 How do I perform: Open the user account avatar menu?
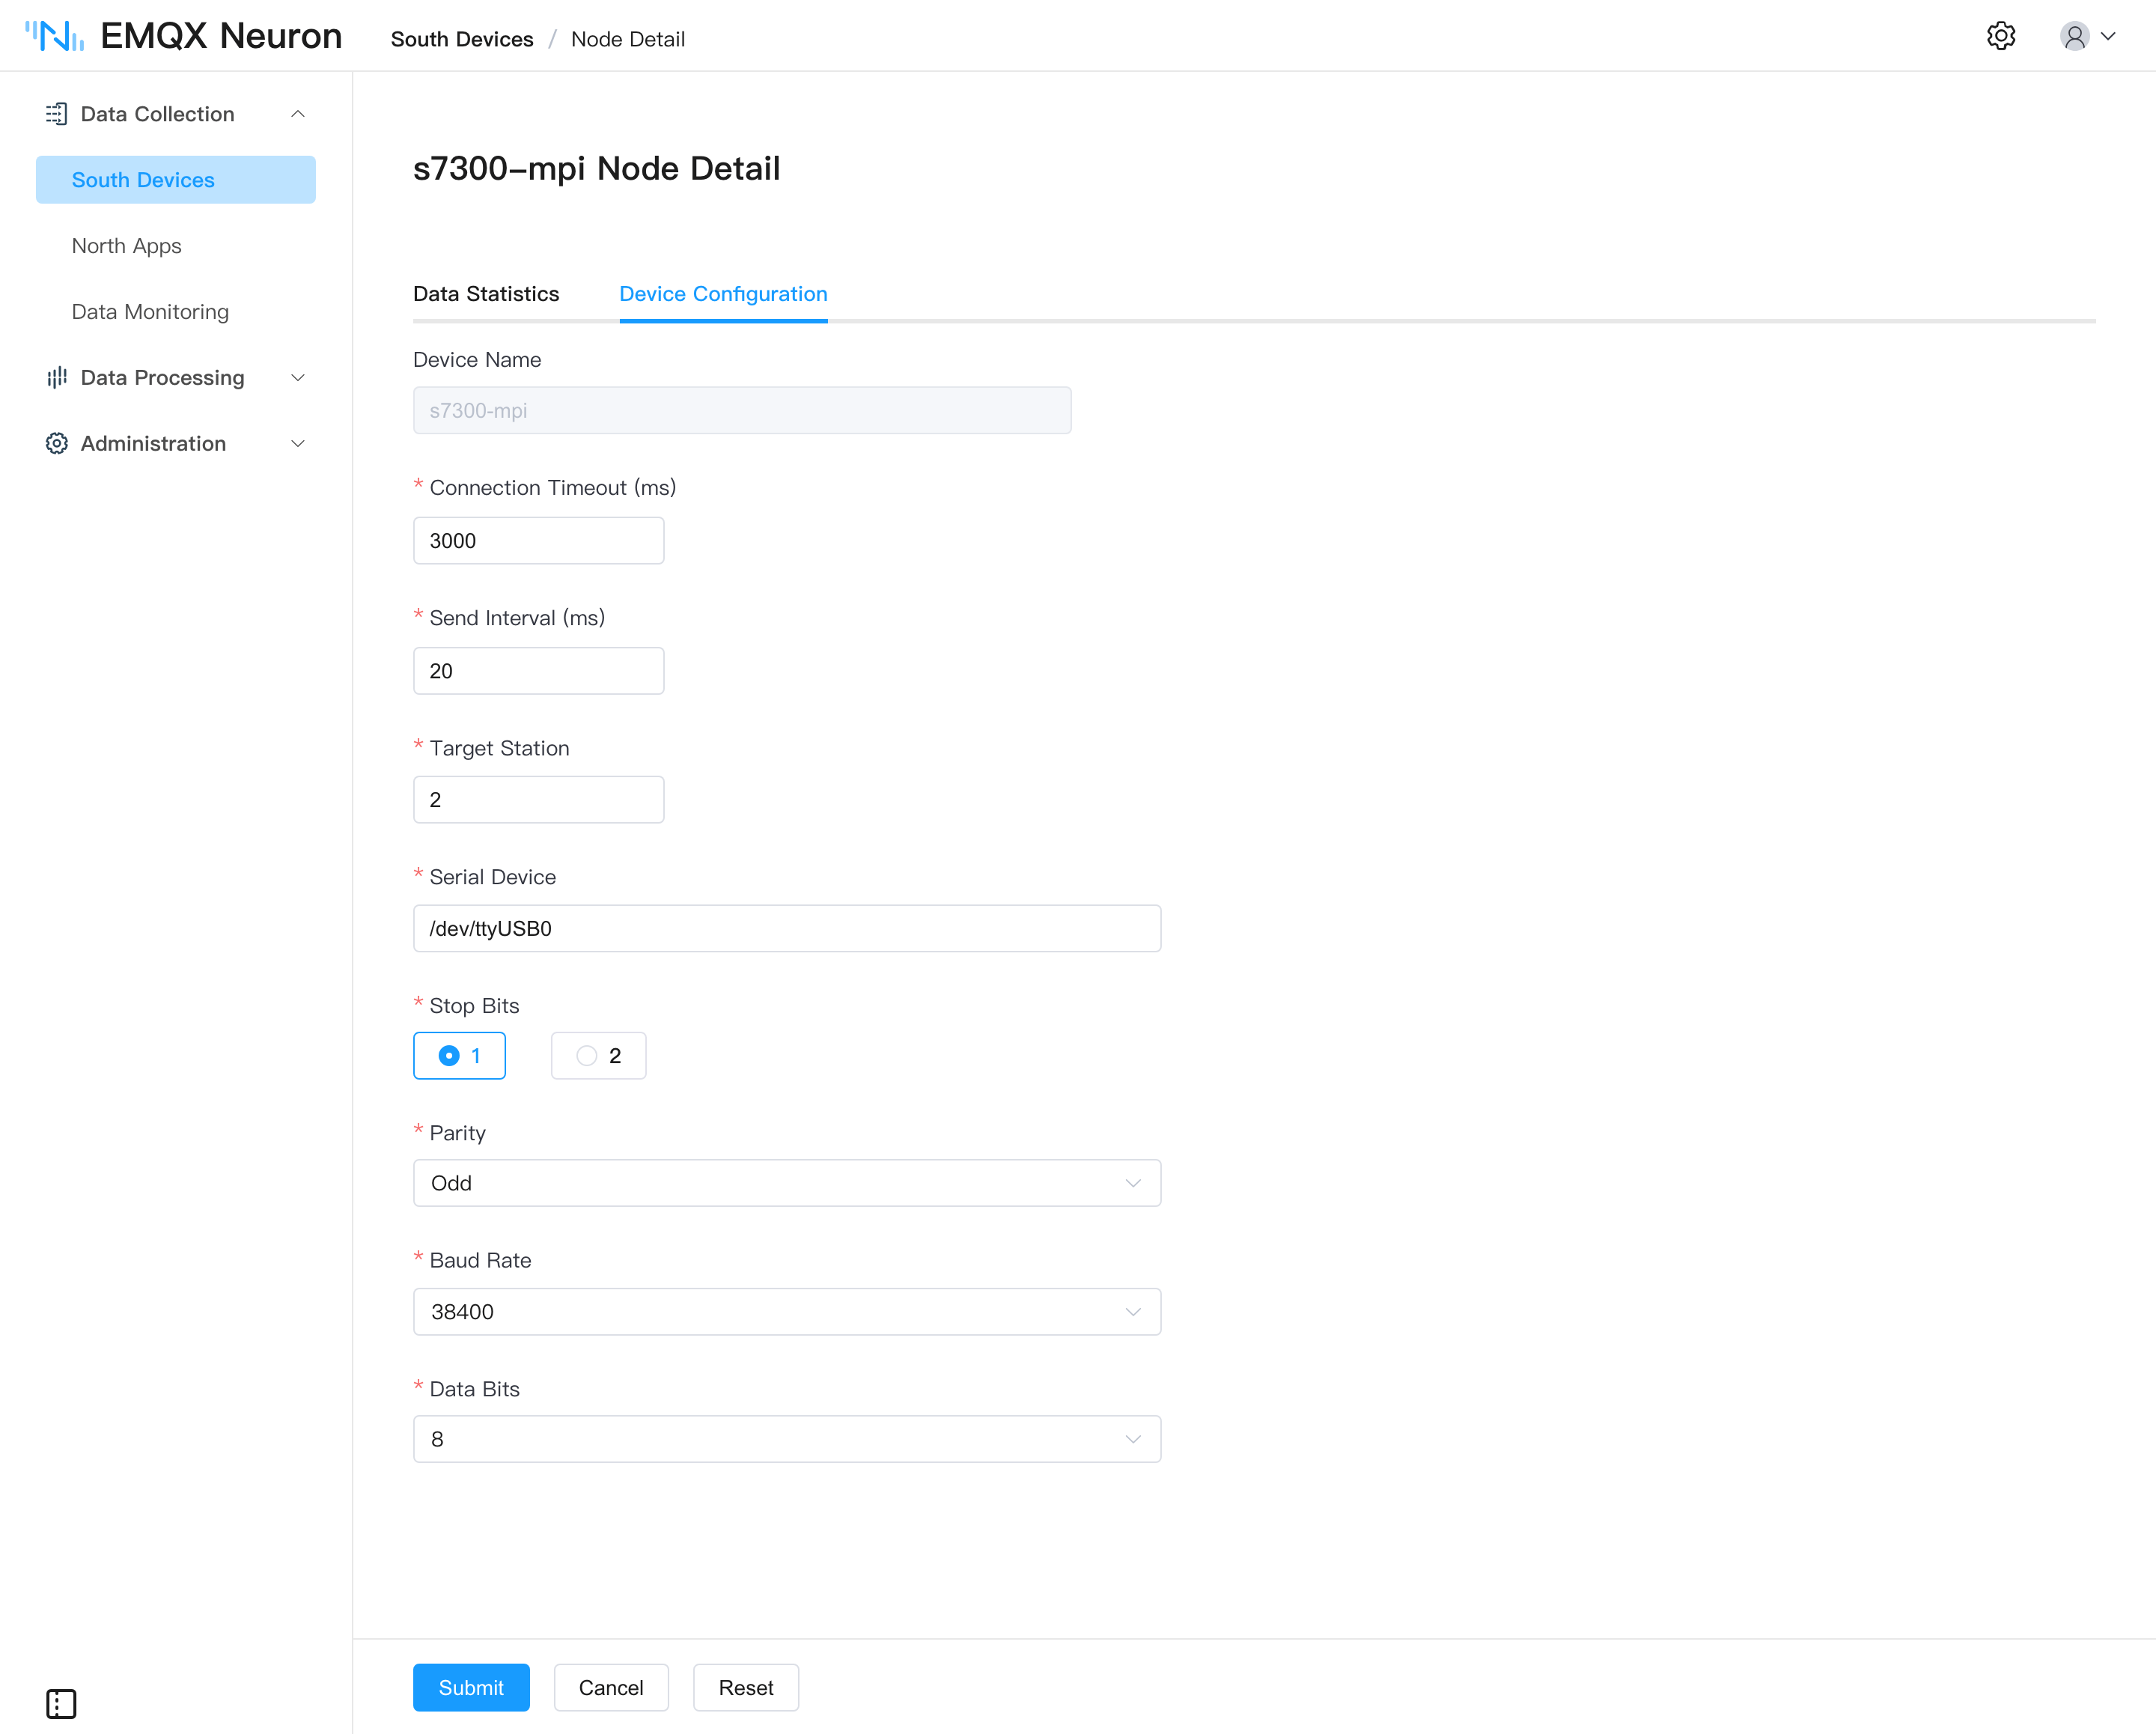pos(2087,36)
